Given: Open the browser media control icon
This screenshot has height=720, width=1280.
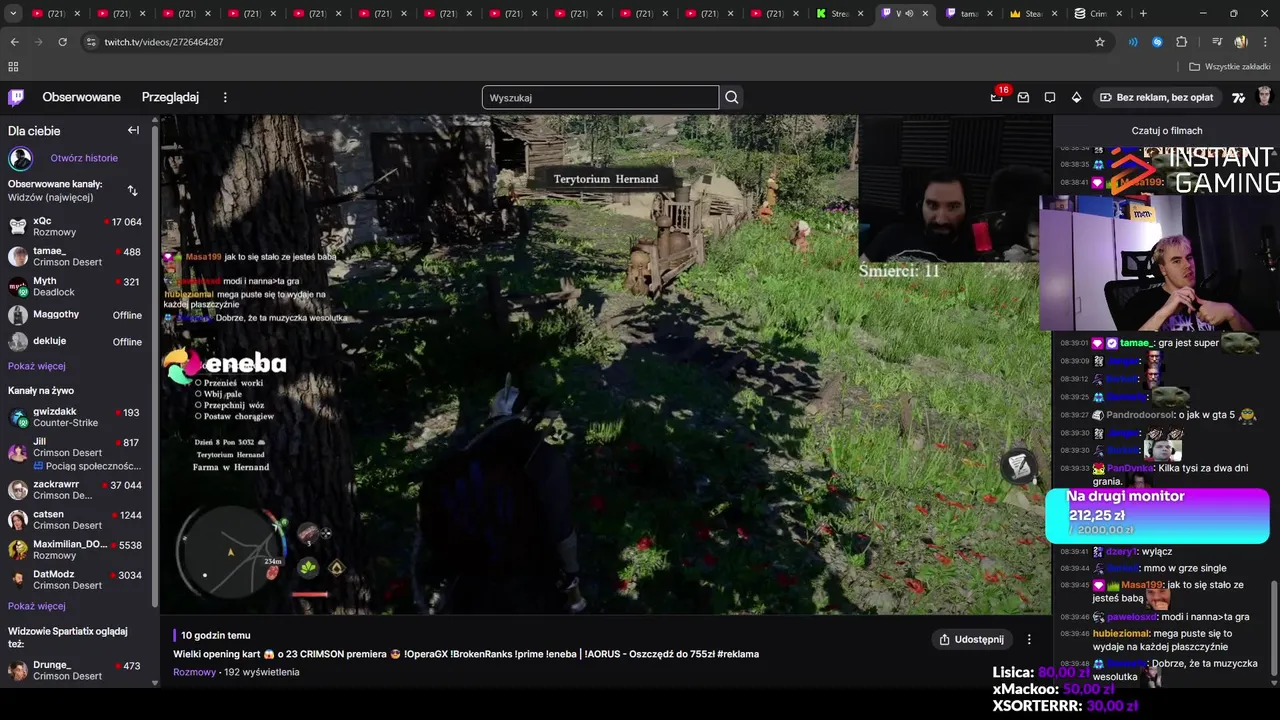Looking at the screenshot, I should [x=1216, y=42].
